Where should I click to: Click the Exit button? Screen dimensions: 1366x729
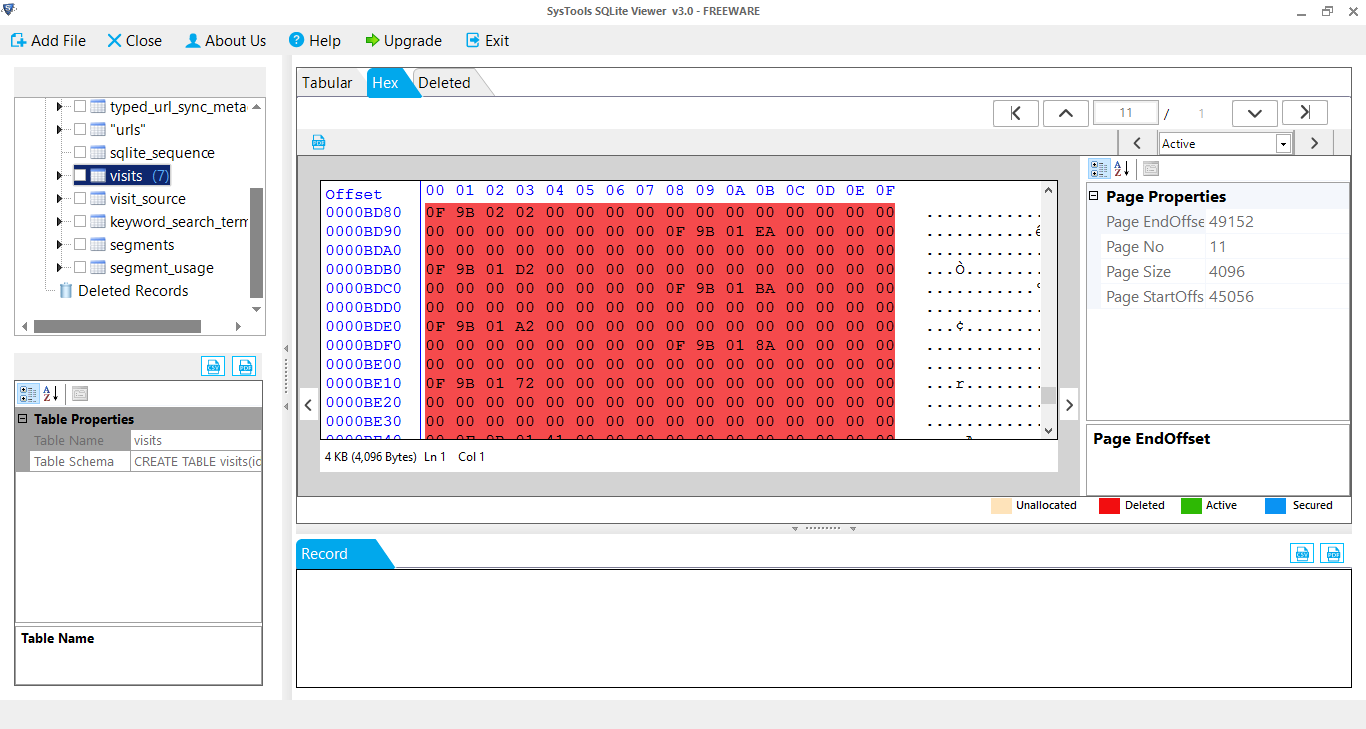click(488, 41)
